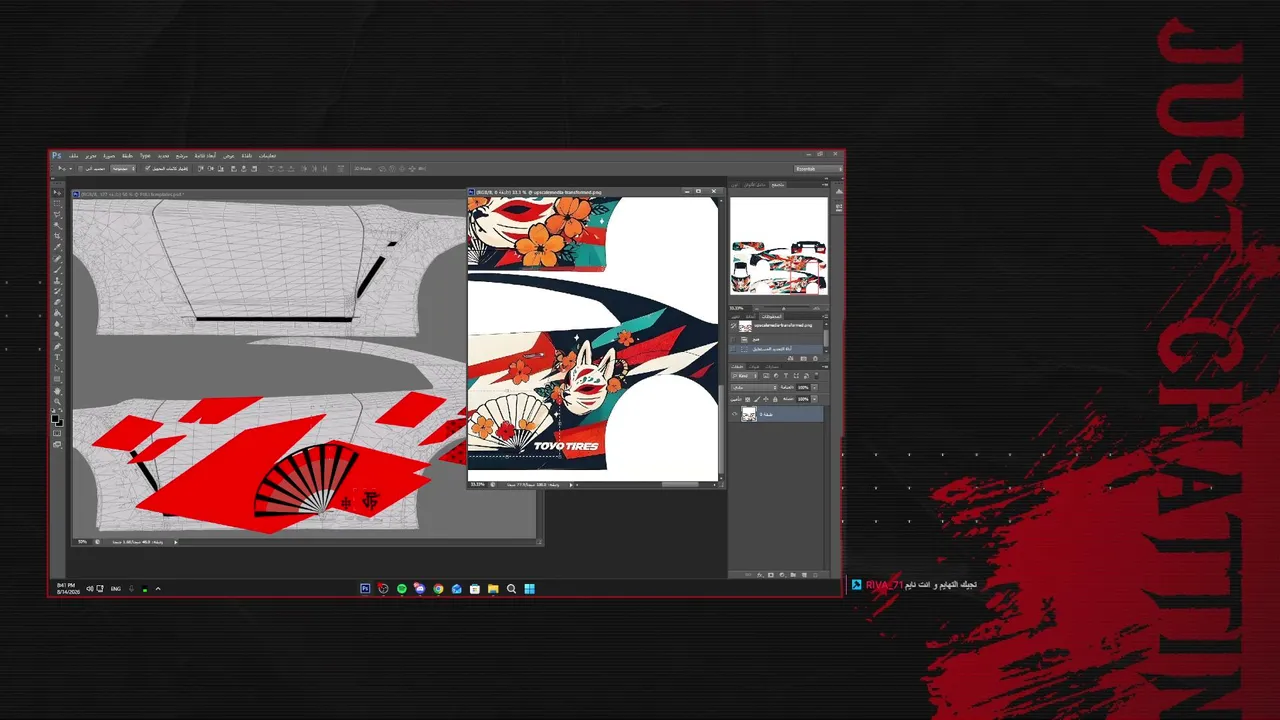Select the Type tool in the toolbox
Image resolution: width=1280 pixels, height=720 pixels.
point(58,357)
